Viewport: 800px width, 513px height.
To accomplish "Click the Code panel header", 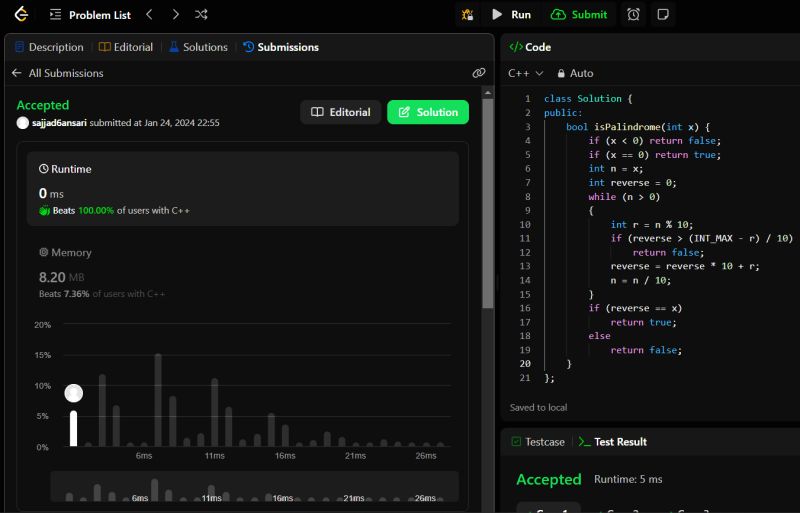I will click(530, 47).
